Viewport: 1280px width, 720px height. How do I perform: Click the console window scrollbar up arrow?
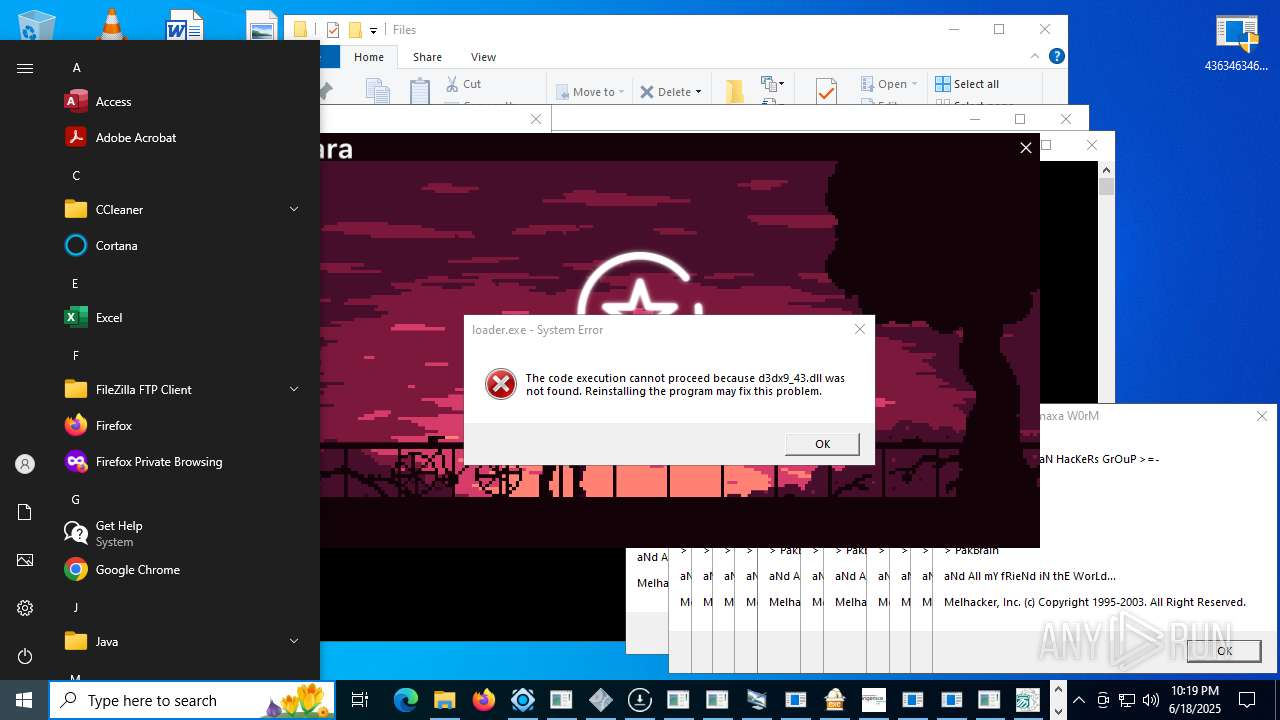coord(1106,168)
